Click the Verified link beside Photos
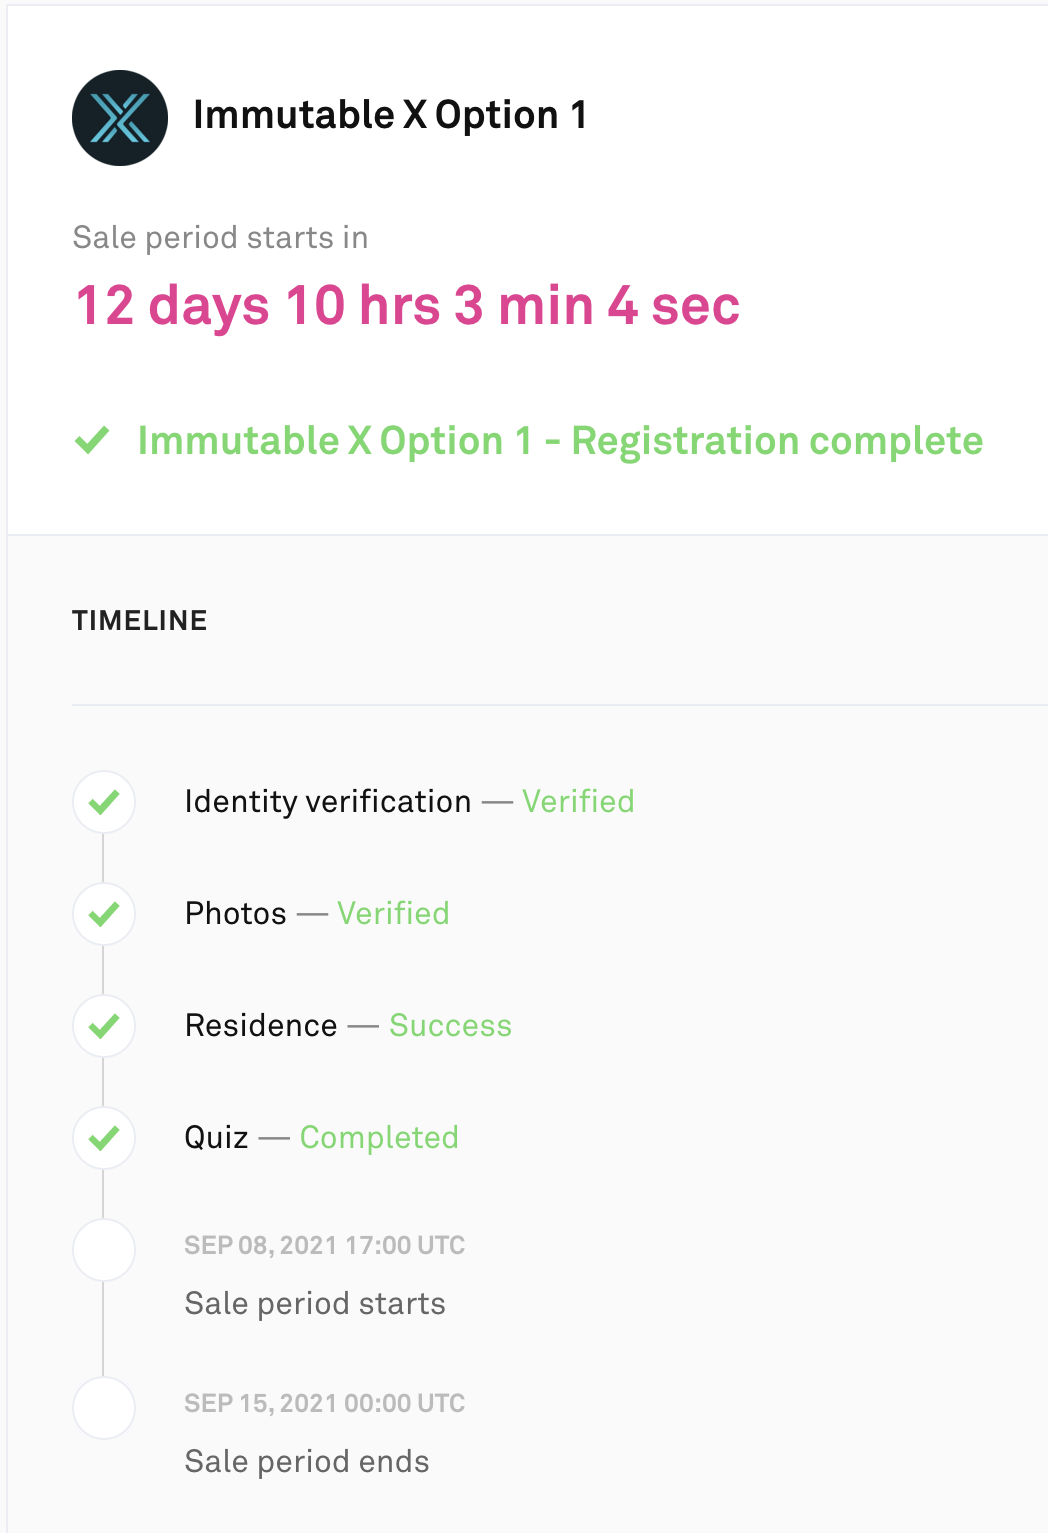The height and width of the screenshot is (1533, 1048). 394,913
